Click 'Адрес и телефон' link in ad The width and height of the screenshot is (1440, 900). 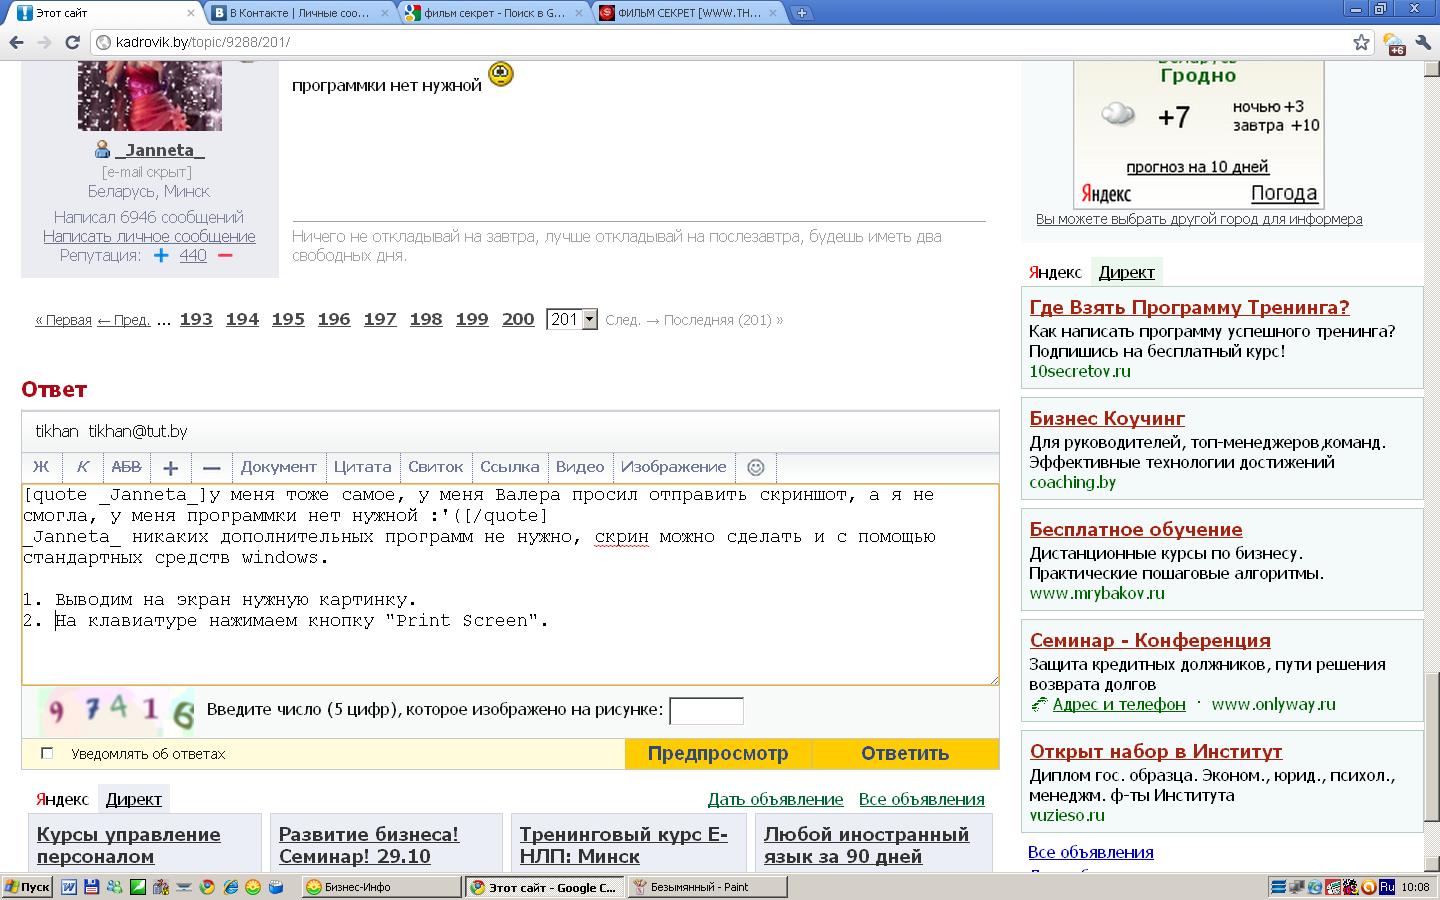coord(1119,704)
